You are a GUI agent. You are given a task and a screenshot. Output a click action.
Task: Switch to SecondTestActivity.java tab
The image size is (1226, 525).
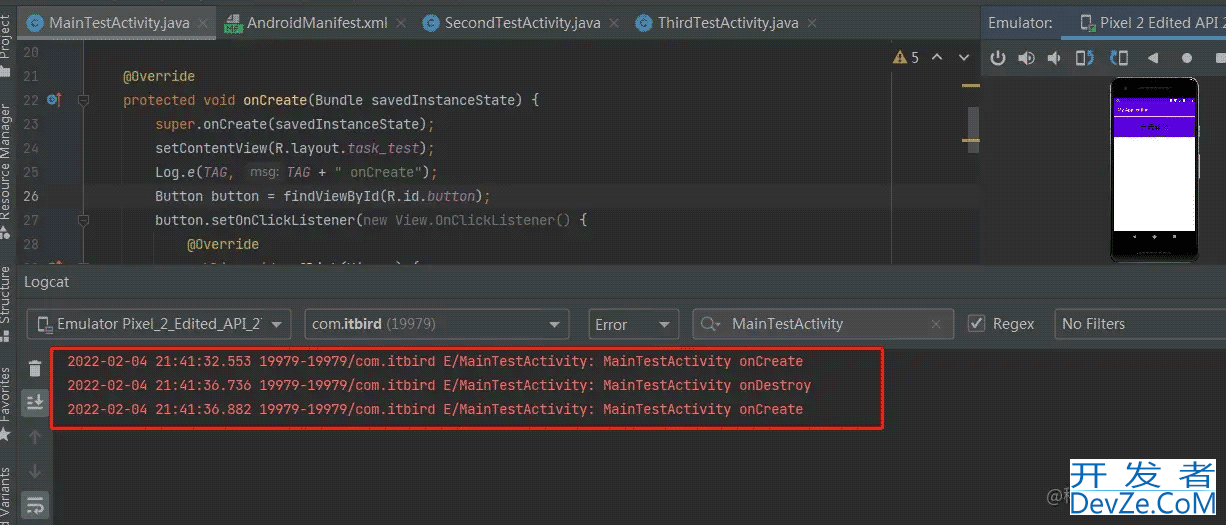[x=522, y=22]
